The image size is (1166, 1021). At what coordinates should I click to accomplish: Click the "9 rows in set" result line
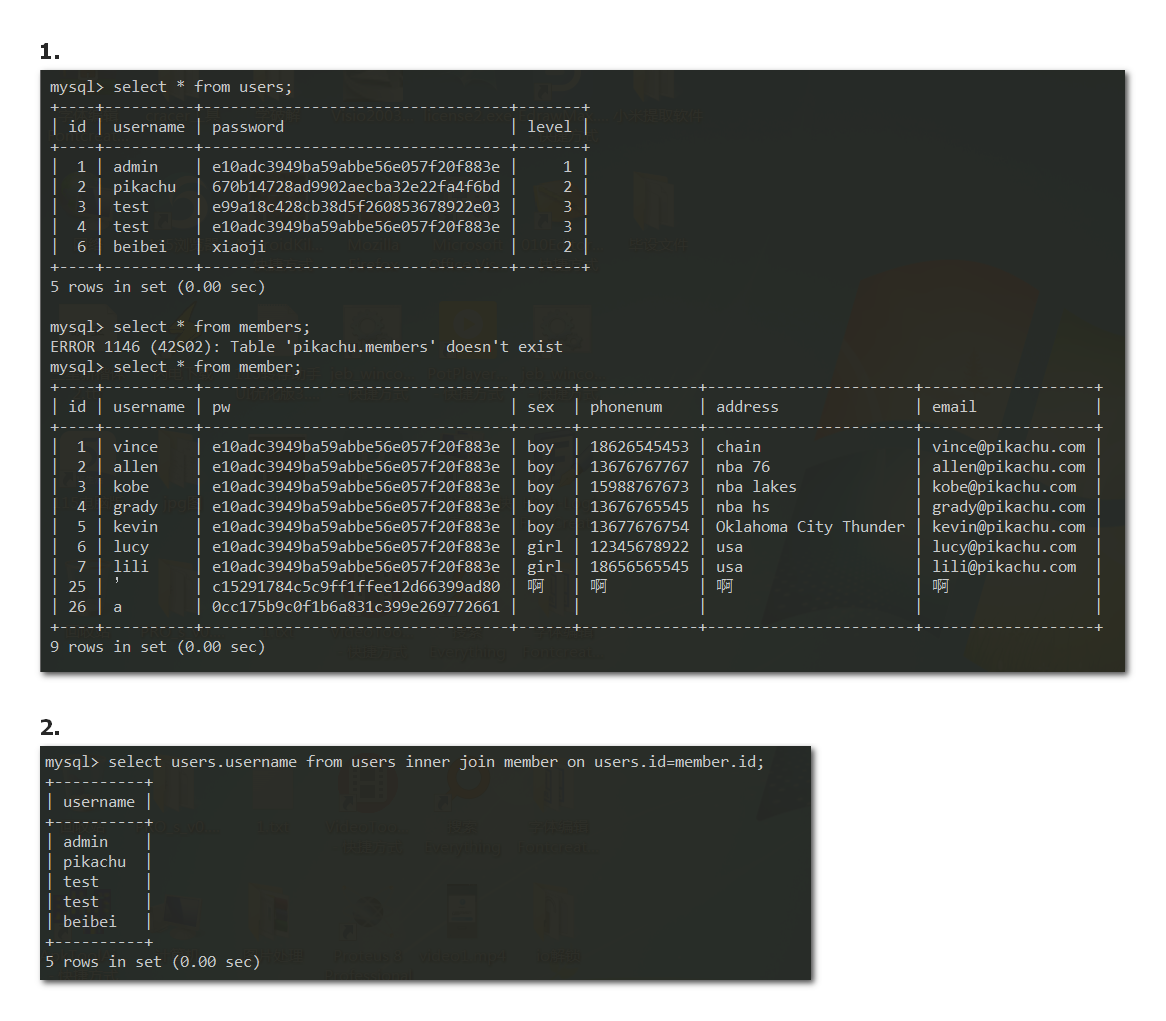157,647
